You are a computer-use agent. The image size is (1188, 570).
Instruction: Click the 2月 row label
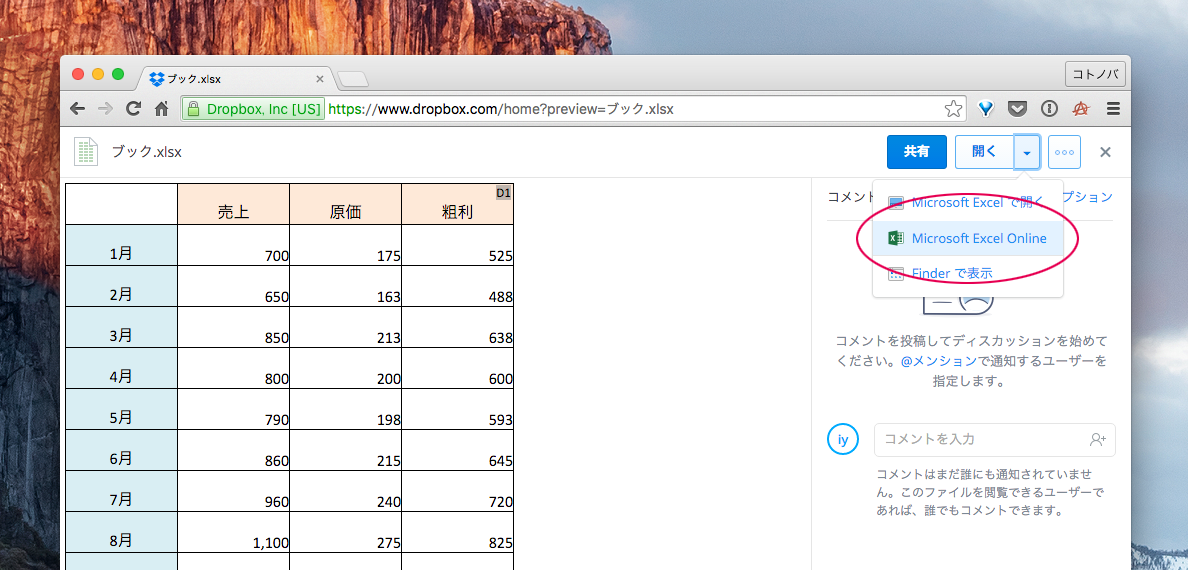[121, 286]
